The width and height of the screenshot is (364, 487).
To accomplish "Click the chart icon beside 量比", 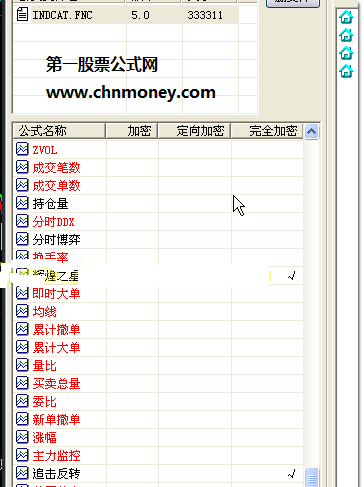I will pos(22,365).
